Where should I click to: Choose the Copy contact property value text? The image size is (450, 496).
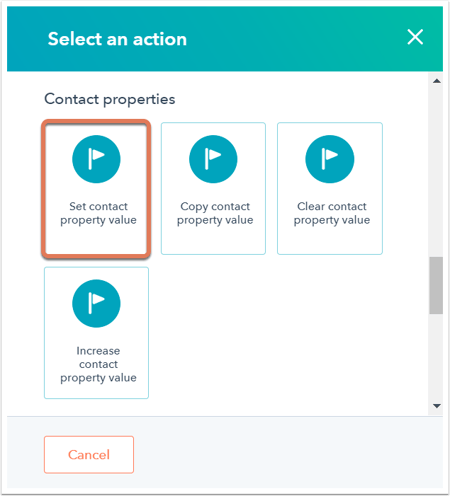tap(215, 213)
